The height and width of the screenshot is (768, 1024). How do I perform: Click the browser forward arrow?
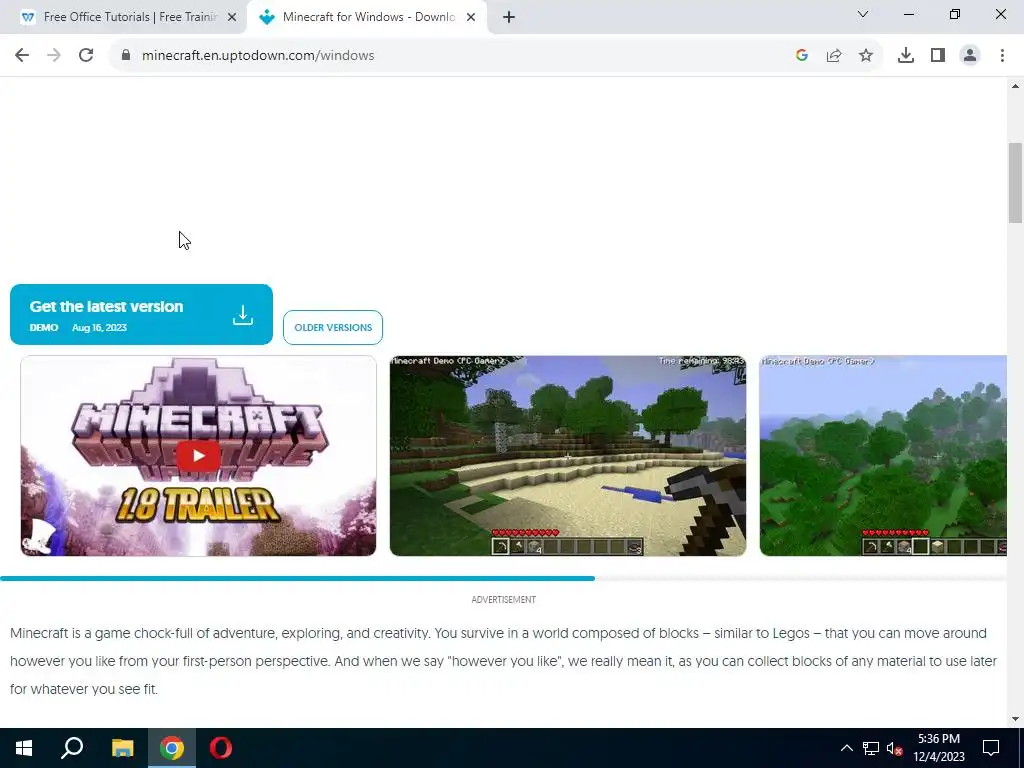(54, 56)
